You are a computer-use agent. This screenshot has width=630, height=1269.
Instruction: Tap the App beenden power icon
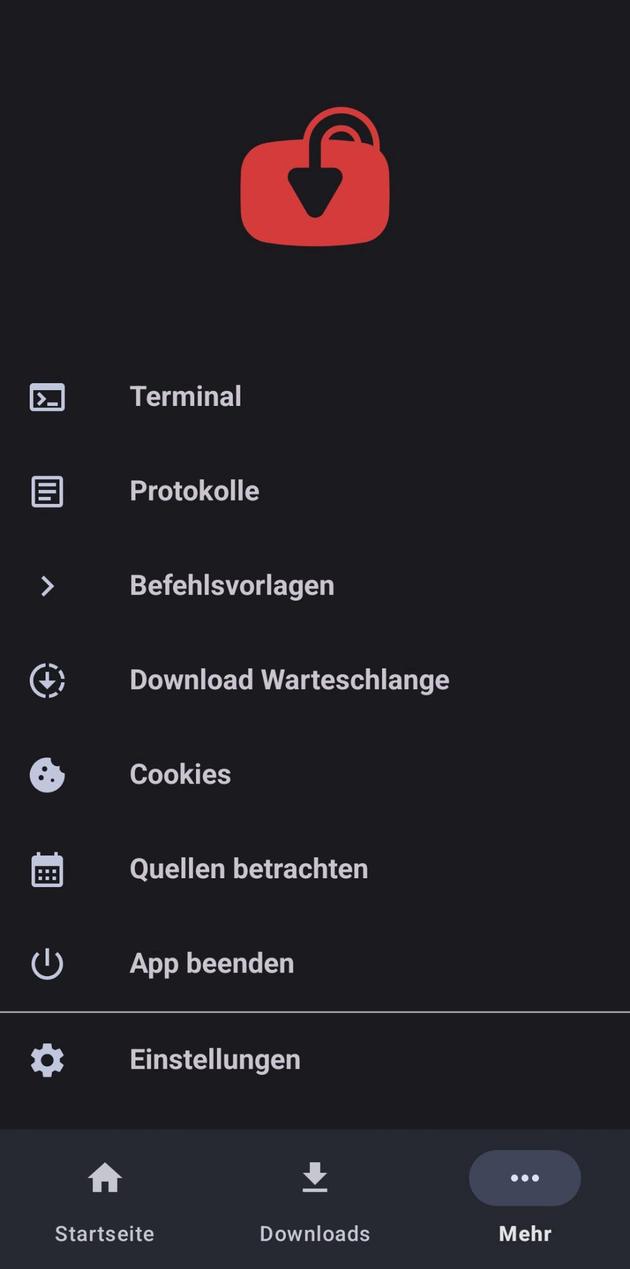[x=47, y=964]
